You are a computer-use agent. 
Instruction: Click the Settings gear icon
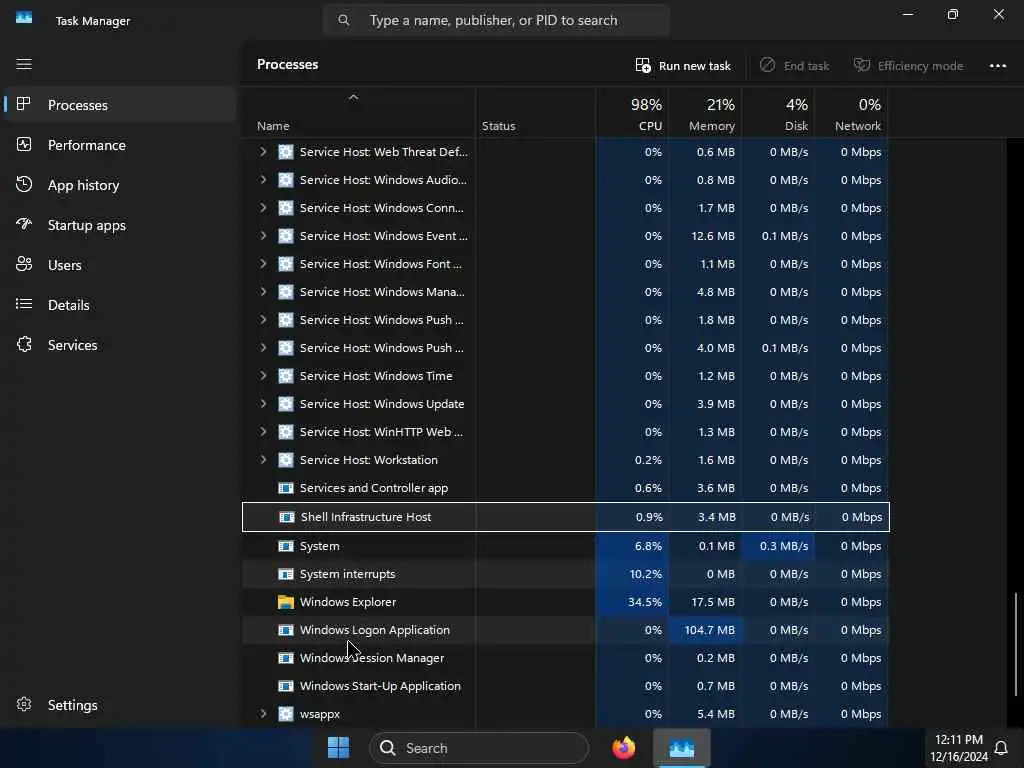(x=24, y=704)
